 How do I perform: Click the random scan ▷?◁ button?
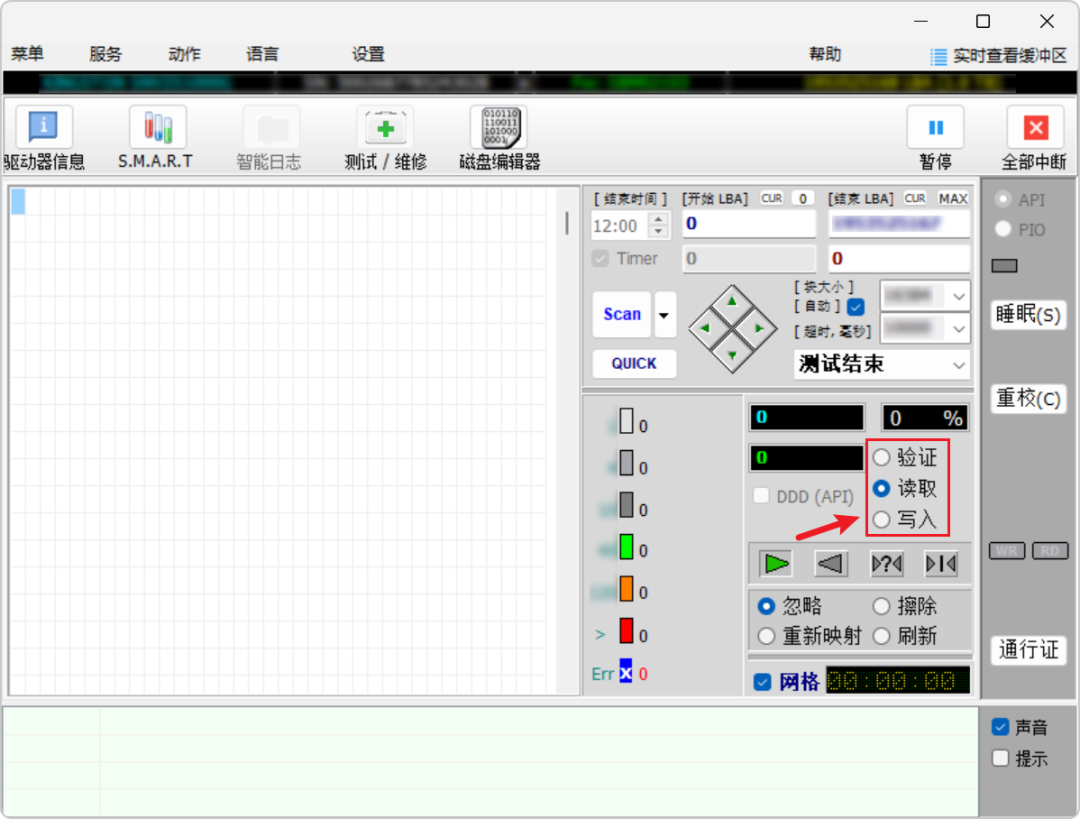coord(886,564)
